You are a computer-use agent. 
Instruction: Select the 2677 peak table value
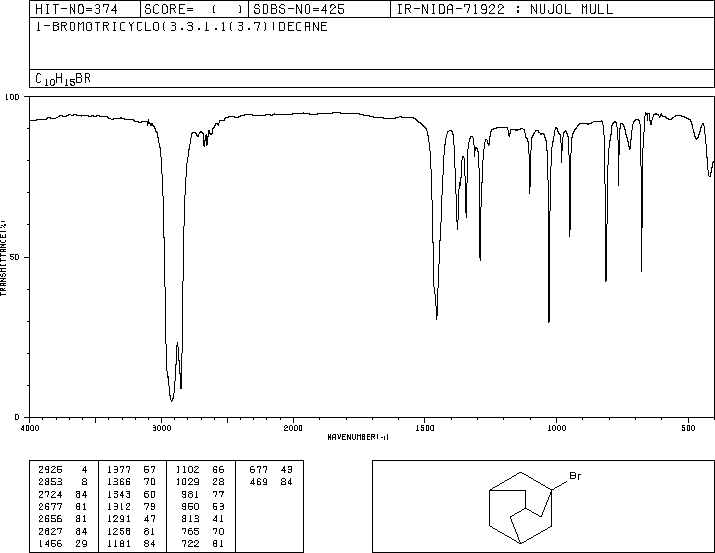pyautogui.click(x=51, y=506)
